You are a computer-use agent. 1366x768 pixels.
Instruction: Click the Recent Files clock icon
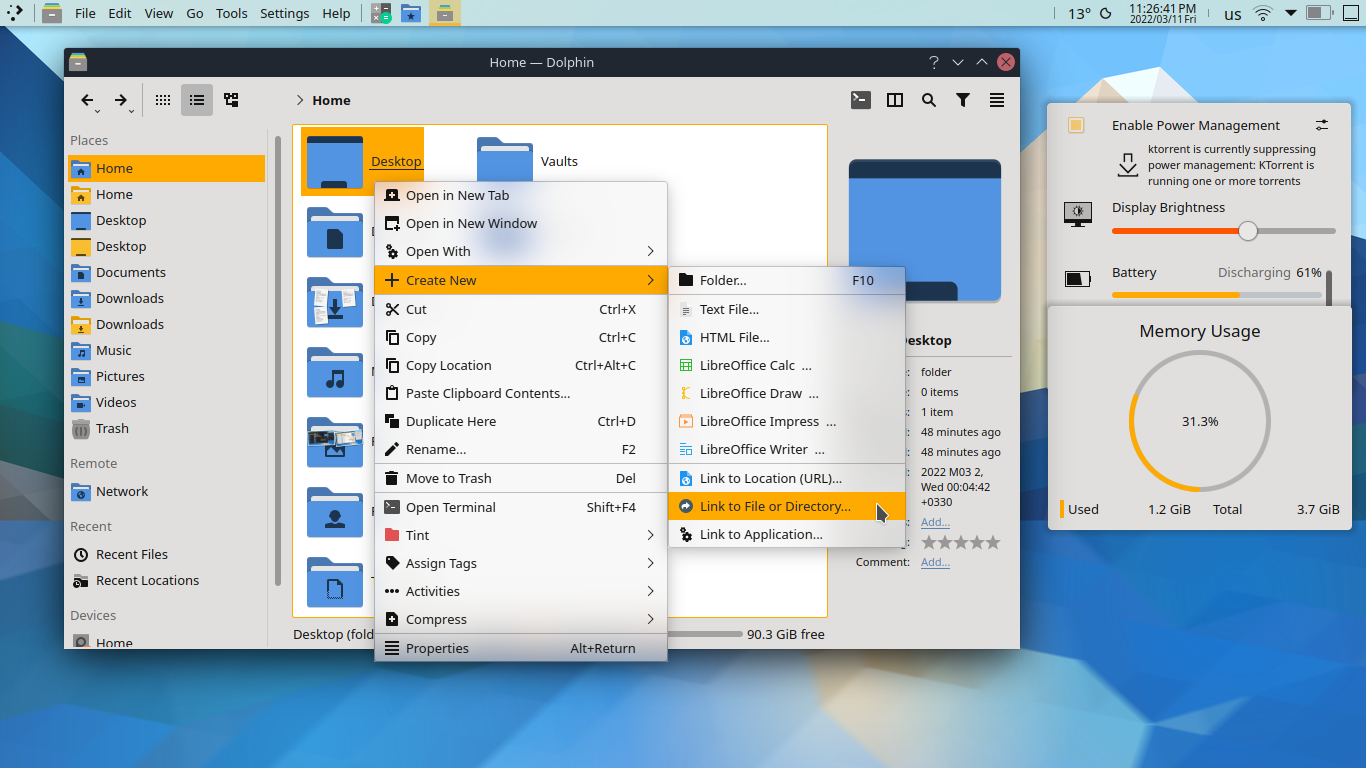tap(81, 554)
